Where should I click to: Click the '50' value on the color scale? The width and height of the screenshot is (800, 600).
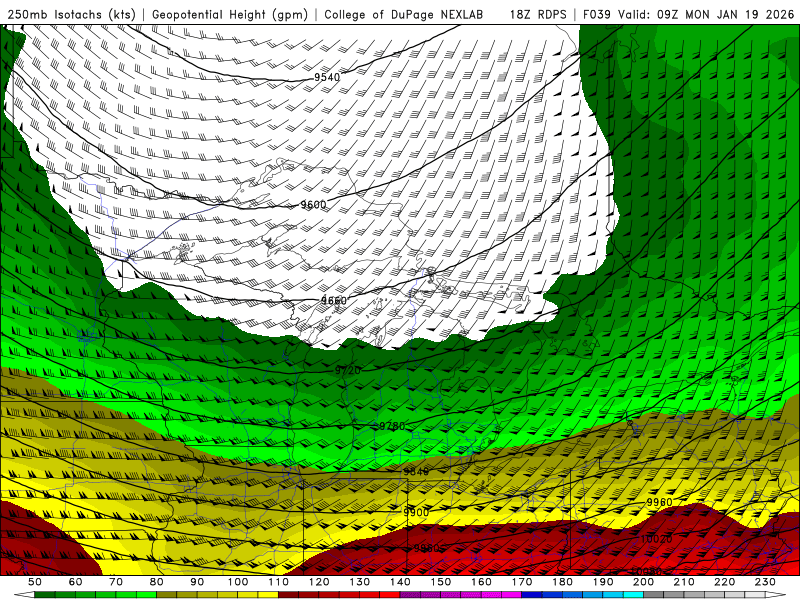35,582
